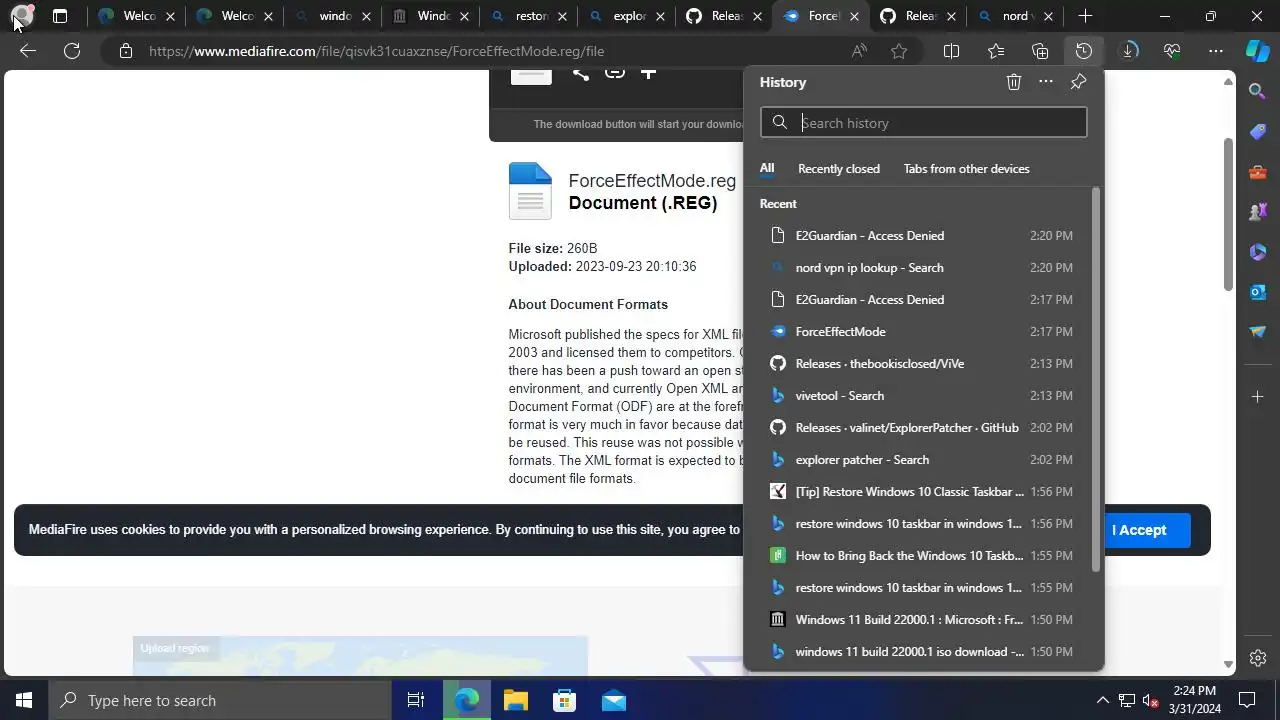The image size is (1280, 720).
Task: Open the Favorites list icon
Action: [996, 51]
